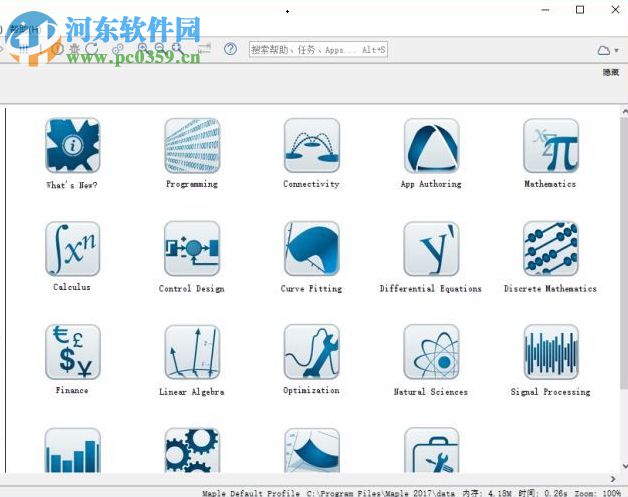This screenshot has height=497, width=628.
Task: Open the Finance currency symbols icon
Action: (72, 352)
